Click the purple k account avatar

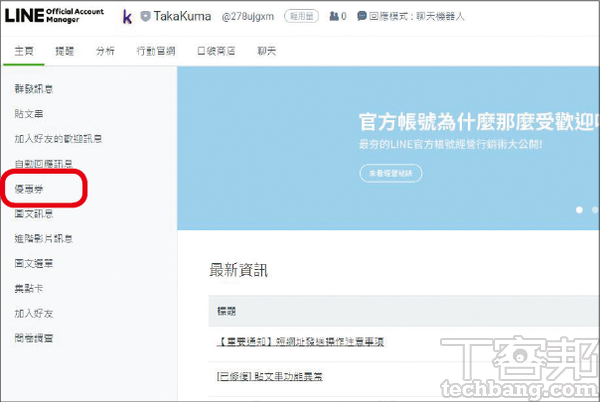[x=127, y=17]
